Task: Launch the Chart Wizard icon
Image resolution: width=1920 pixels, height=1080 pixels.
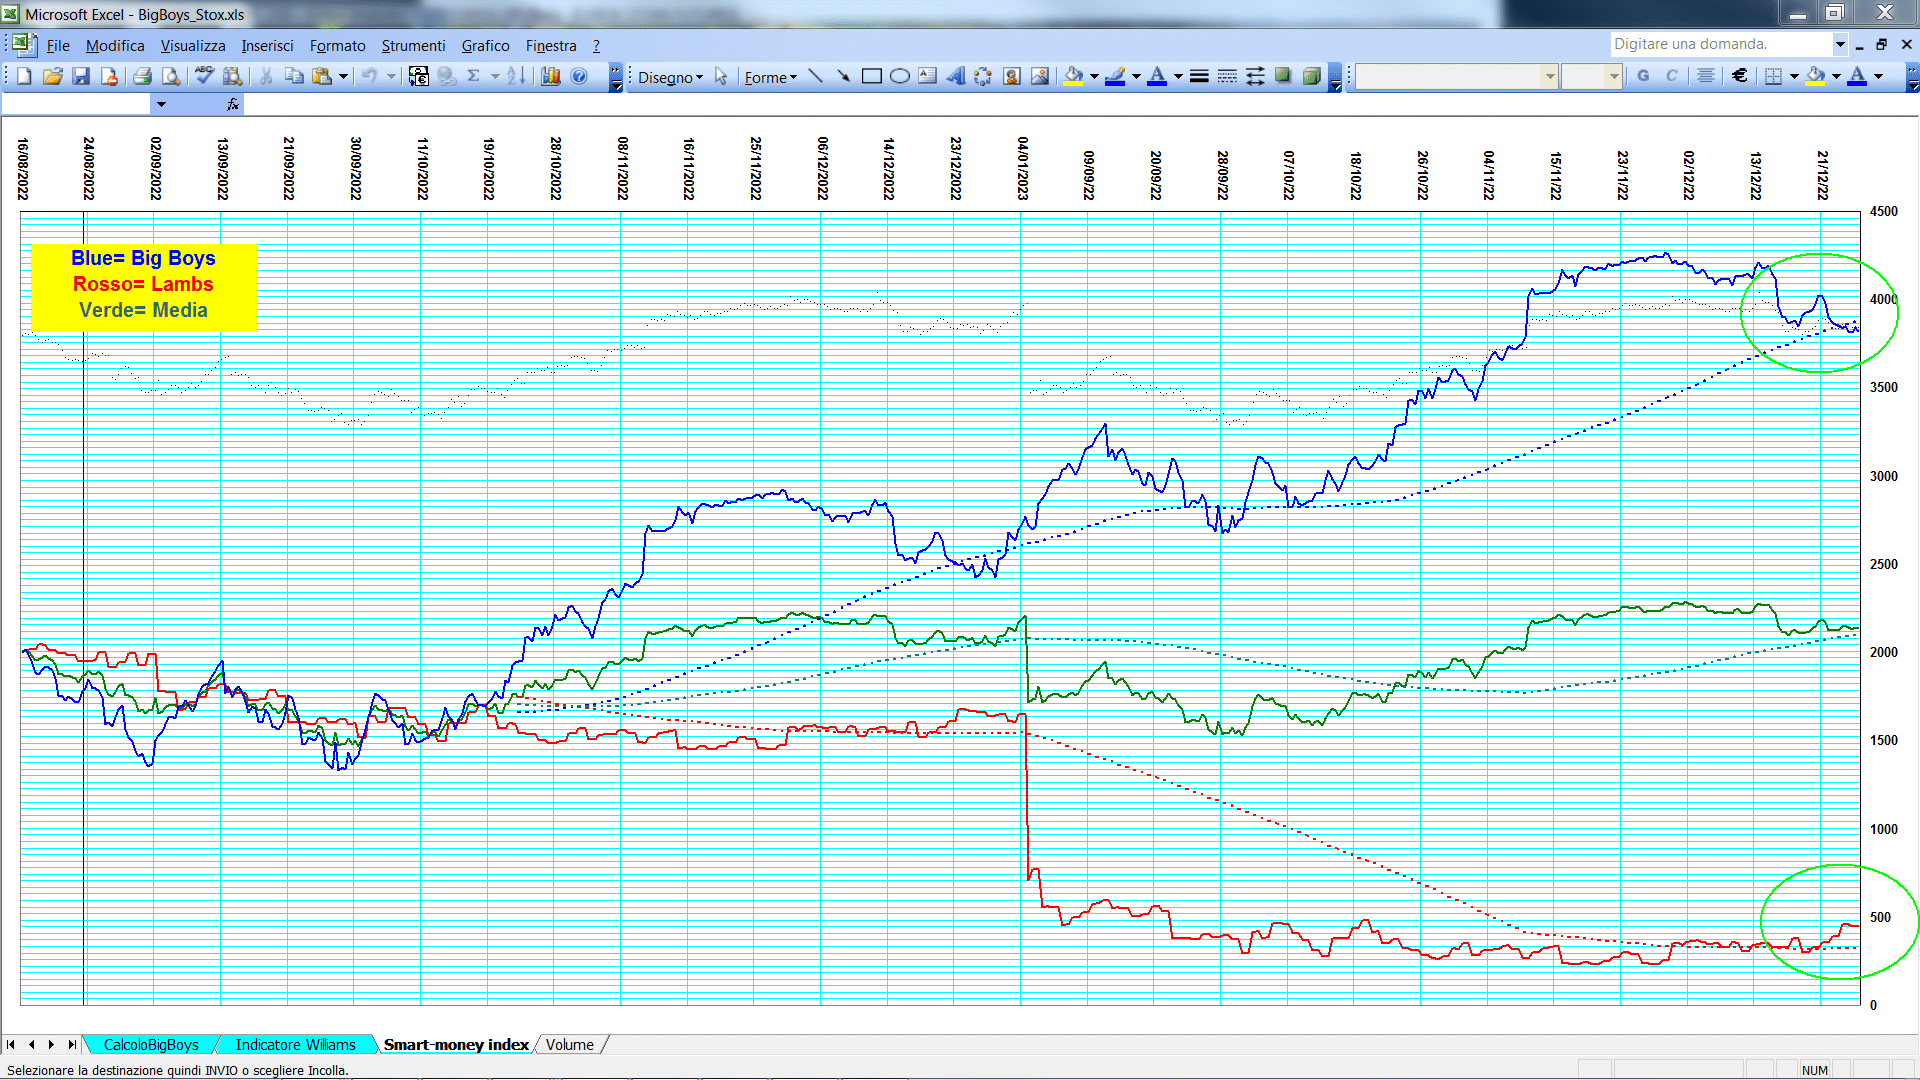Action: click(x=551, y=77)
